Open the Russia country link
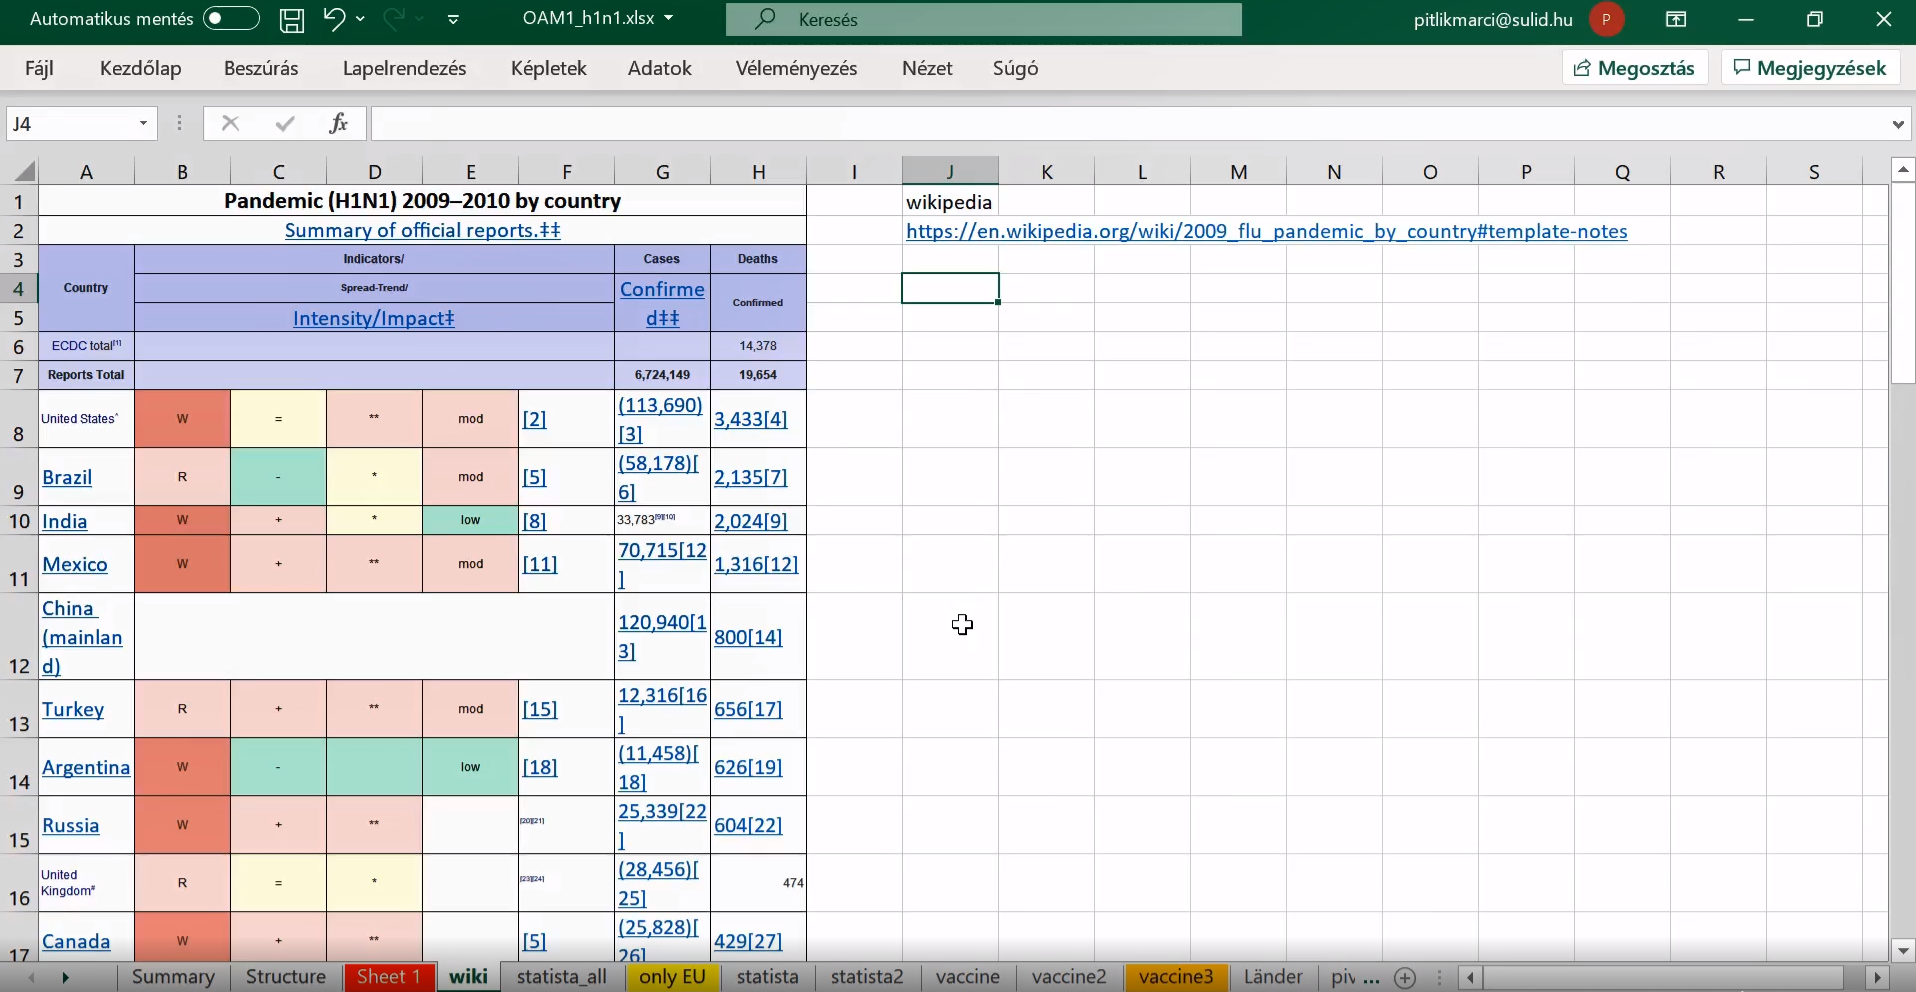The image size is (1916, 992). 71,825
